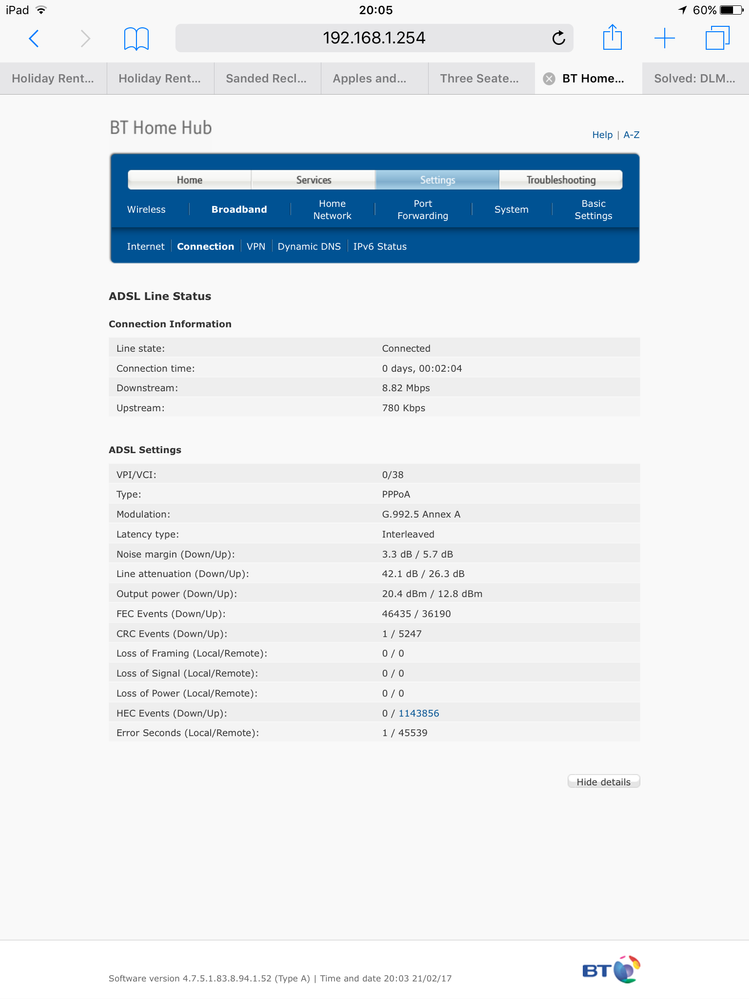Viewport: 749px width, 999px height.
Task: Tap the software version footer text
Action: 209,979
